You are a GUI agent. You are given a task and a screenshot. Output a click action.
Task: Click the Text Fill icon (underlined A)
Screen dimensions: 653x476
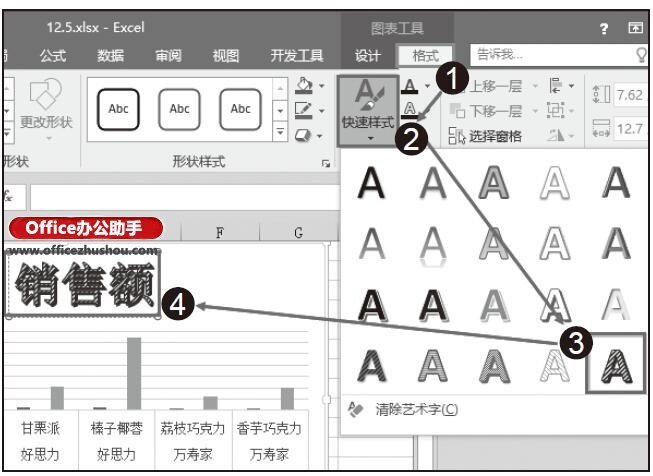(x=410, y=86)
